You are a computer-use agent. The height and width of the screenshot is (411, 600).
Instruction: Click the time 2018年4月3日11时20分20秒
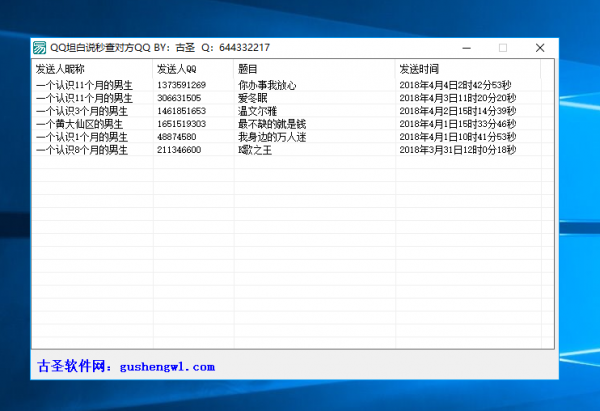(458, 98)
